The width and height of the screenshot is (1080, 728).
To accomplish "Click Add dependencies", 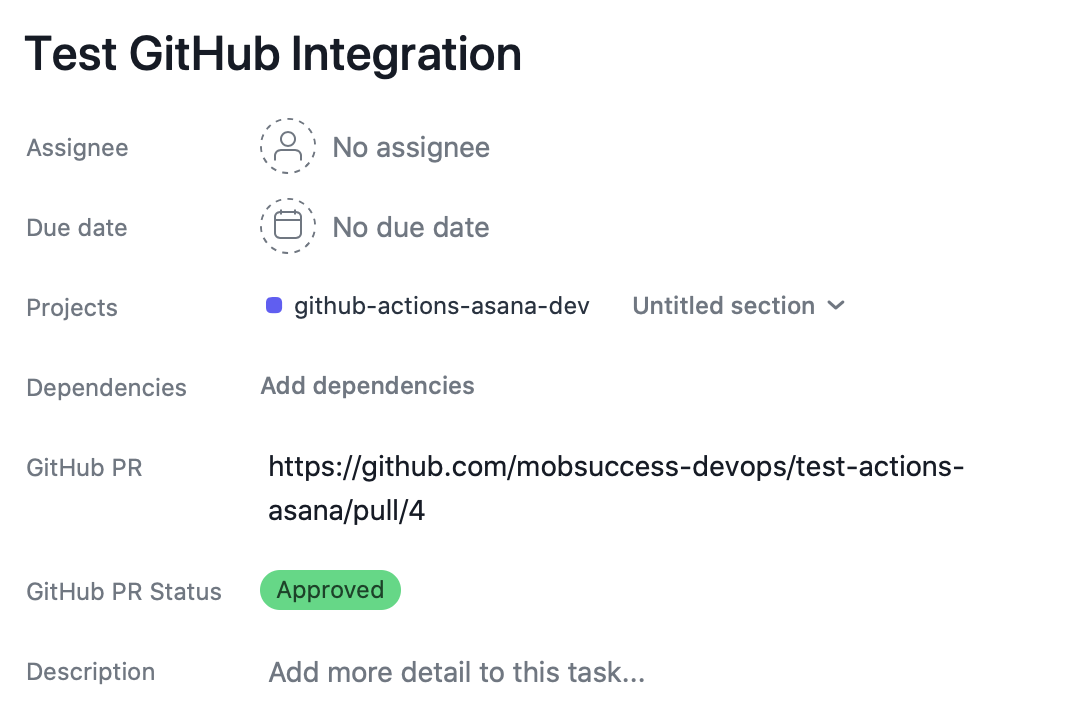I will [x=367, y=386].
